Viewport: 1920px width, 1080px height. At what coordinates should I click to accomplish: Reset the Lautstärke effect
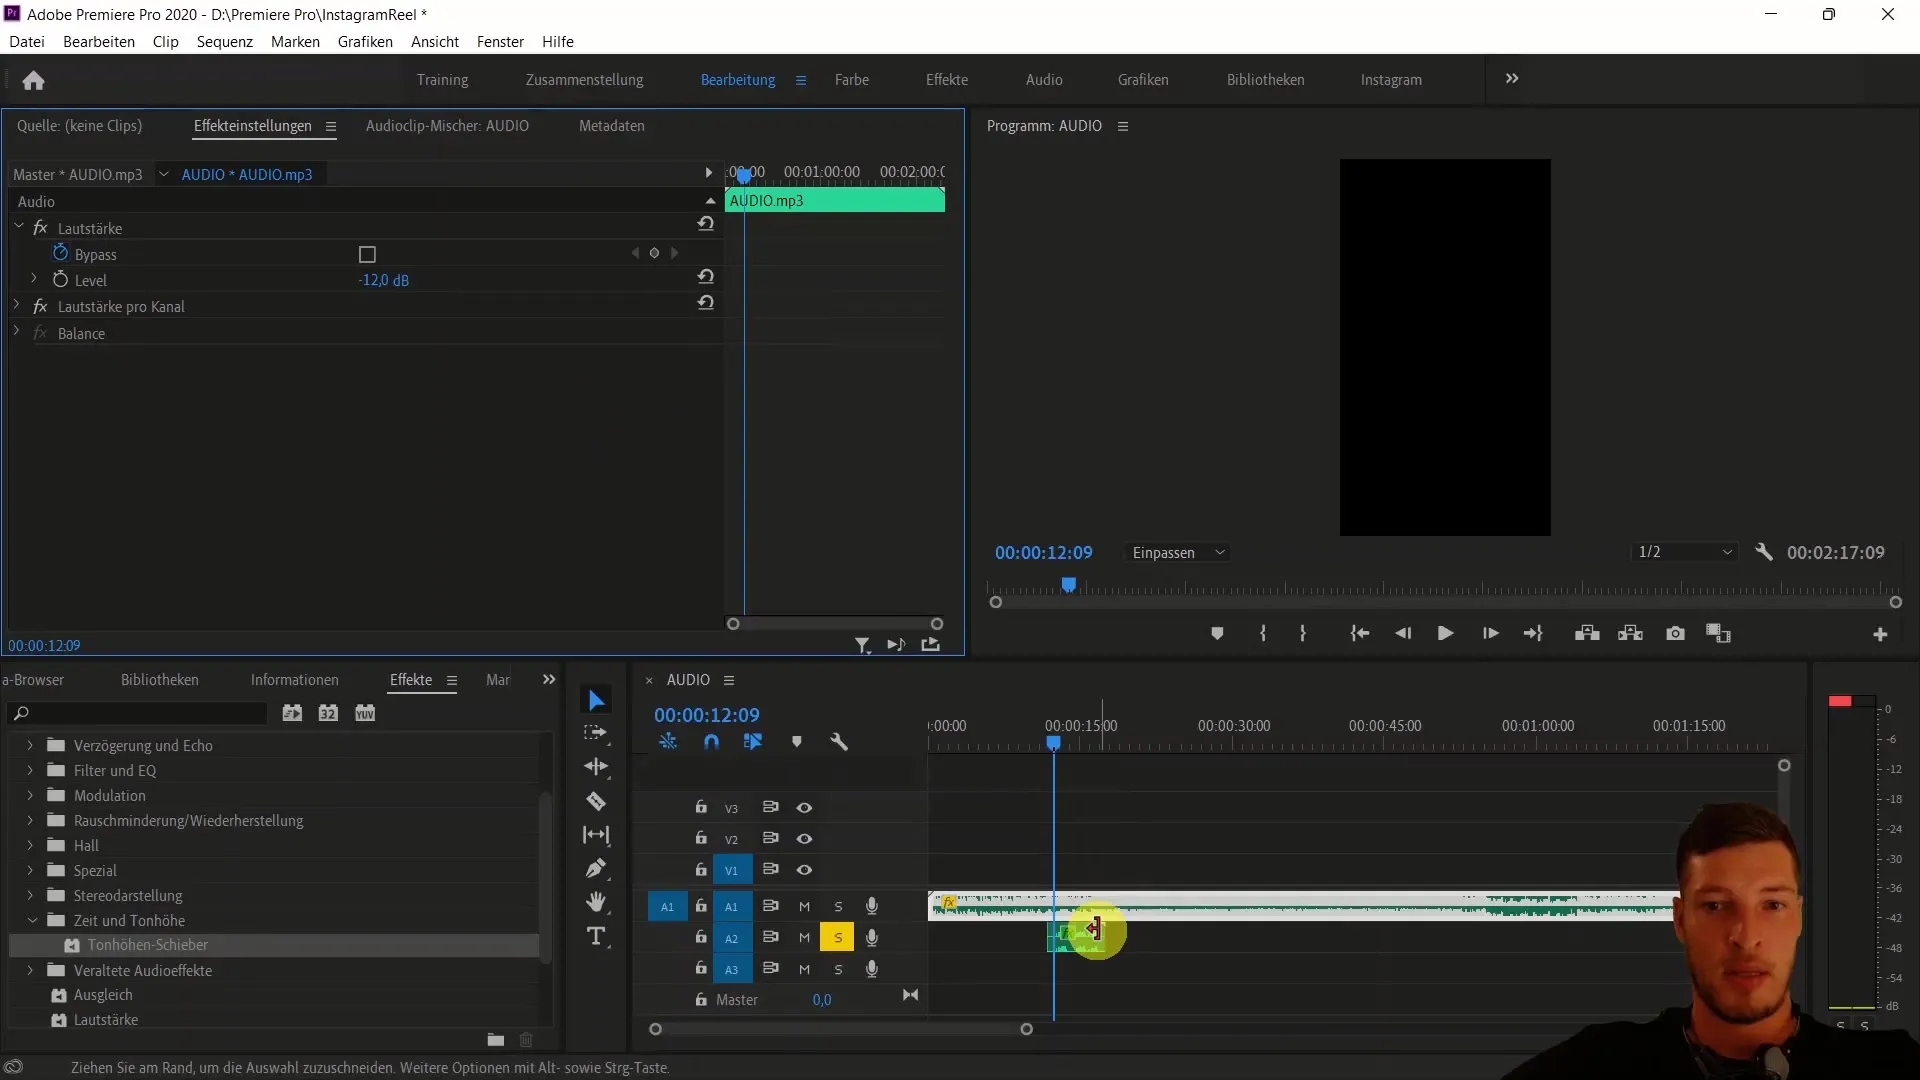coord(706,224)
